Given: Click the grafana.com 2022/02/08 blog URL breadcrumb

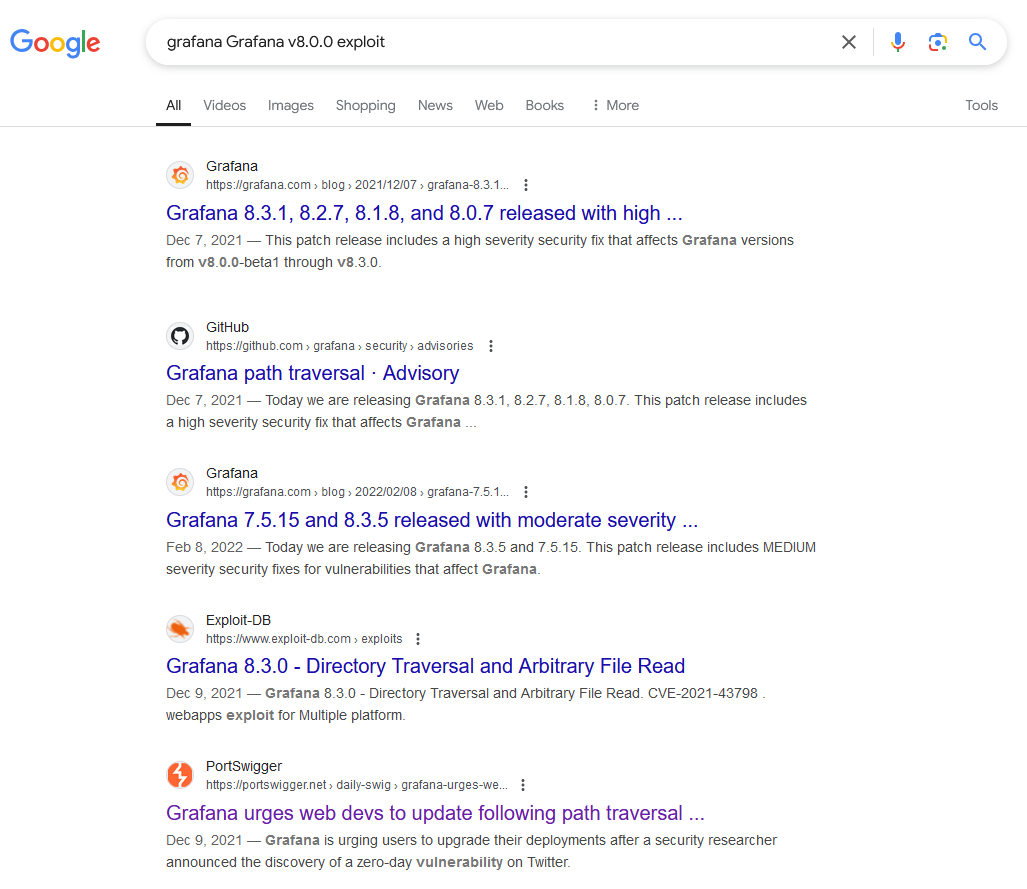Looking at the screenshot, I should pyautogui.click(x=357, y=492).
